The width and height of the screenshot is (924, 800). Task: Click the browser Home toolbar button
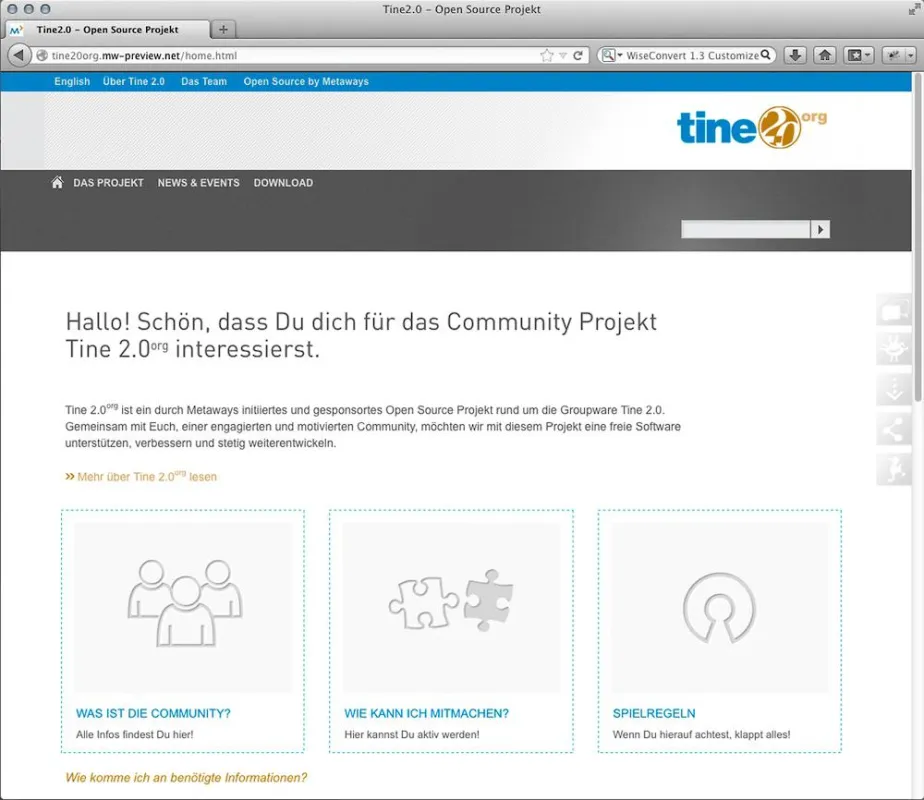(x=824, y=55)
